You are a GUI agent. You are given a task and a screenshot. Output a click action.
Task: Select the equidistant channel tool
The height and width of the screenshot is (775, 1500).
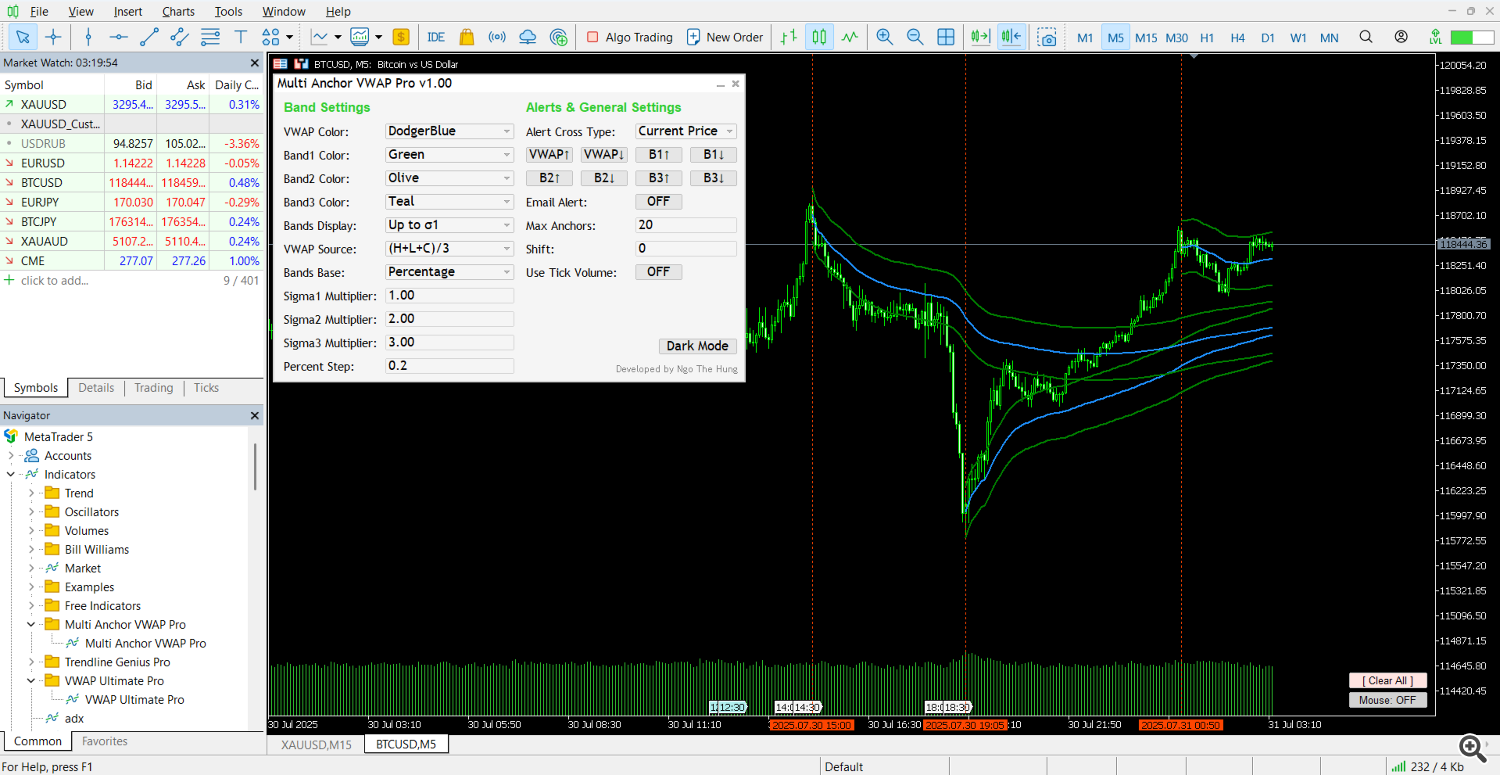(180, 37)
